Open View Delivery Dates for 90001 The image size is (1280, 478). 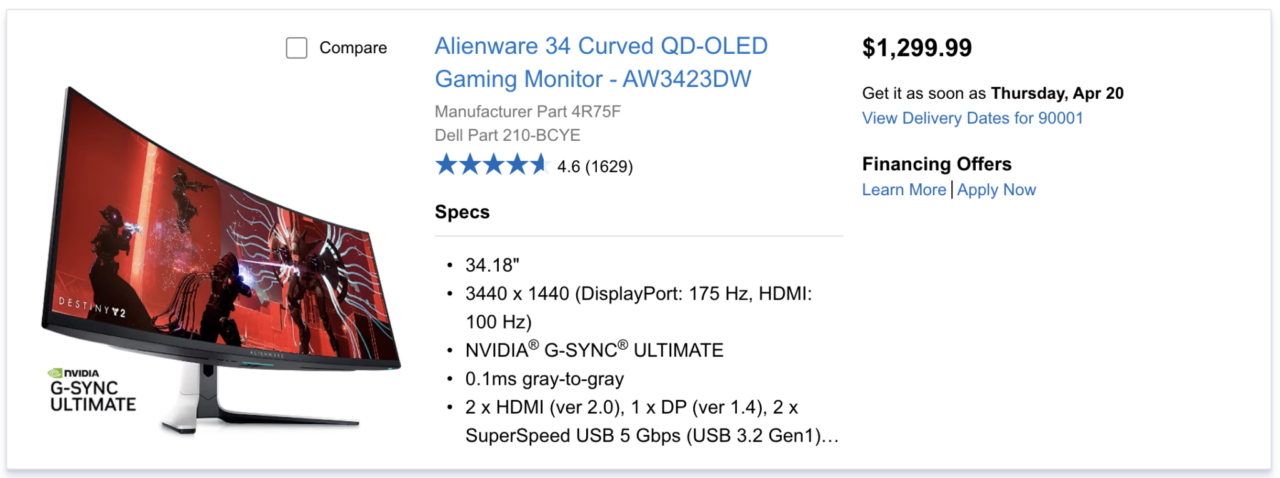click(972, 118)
